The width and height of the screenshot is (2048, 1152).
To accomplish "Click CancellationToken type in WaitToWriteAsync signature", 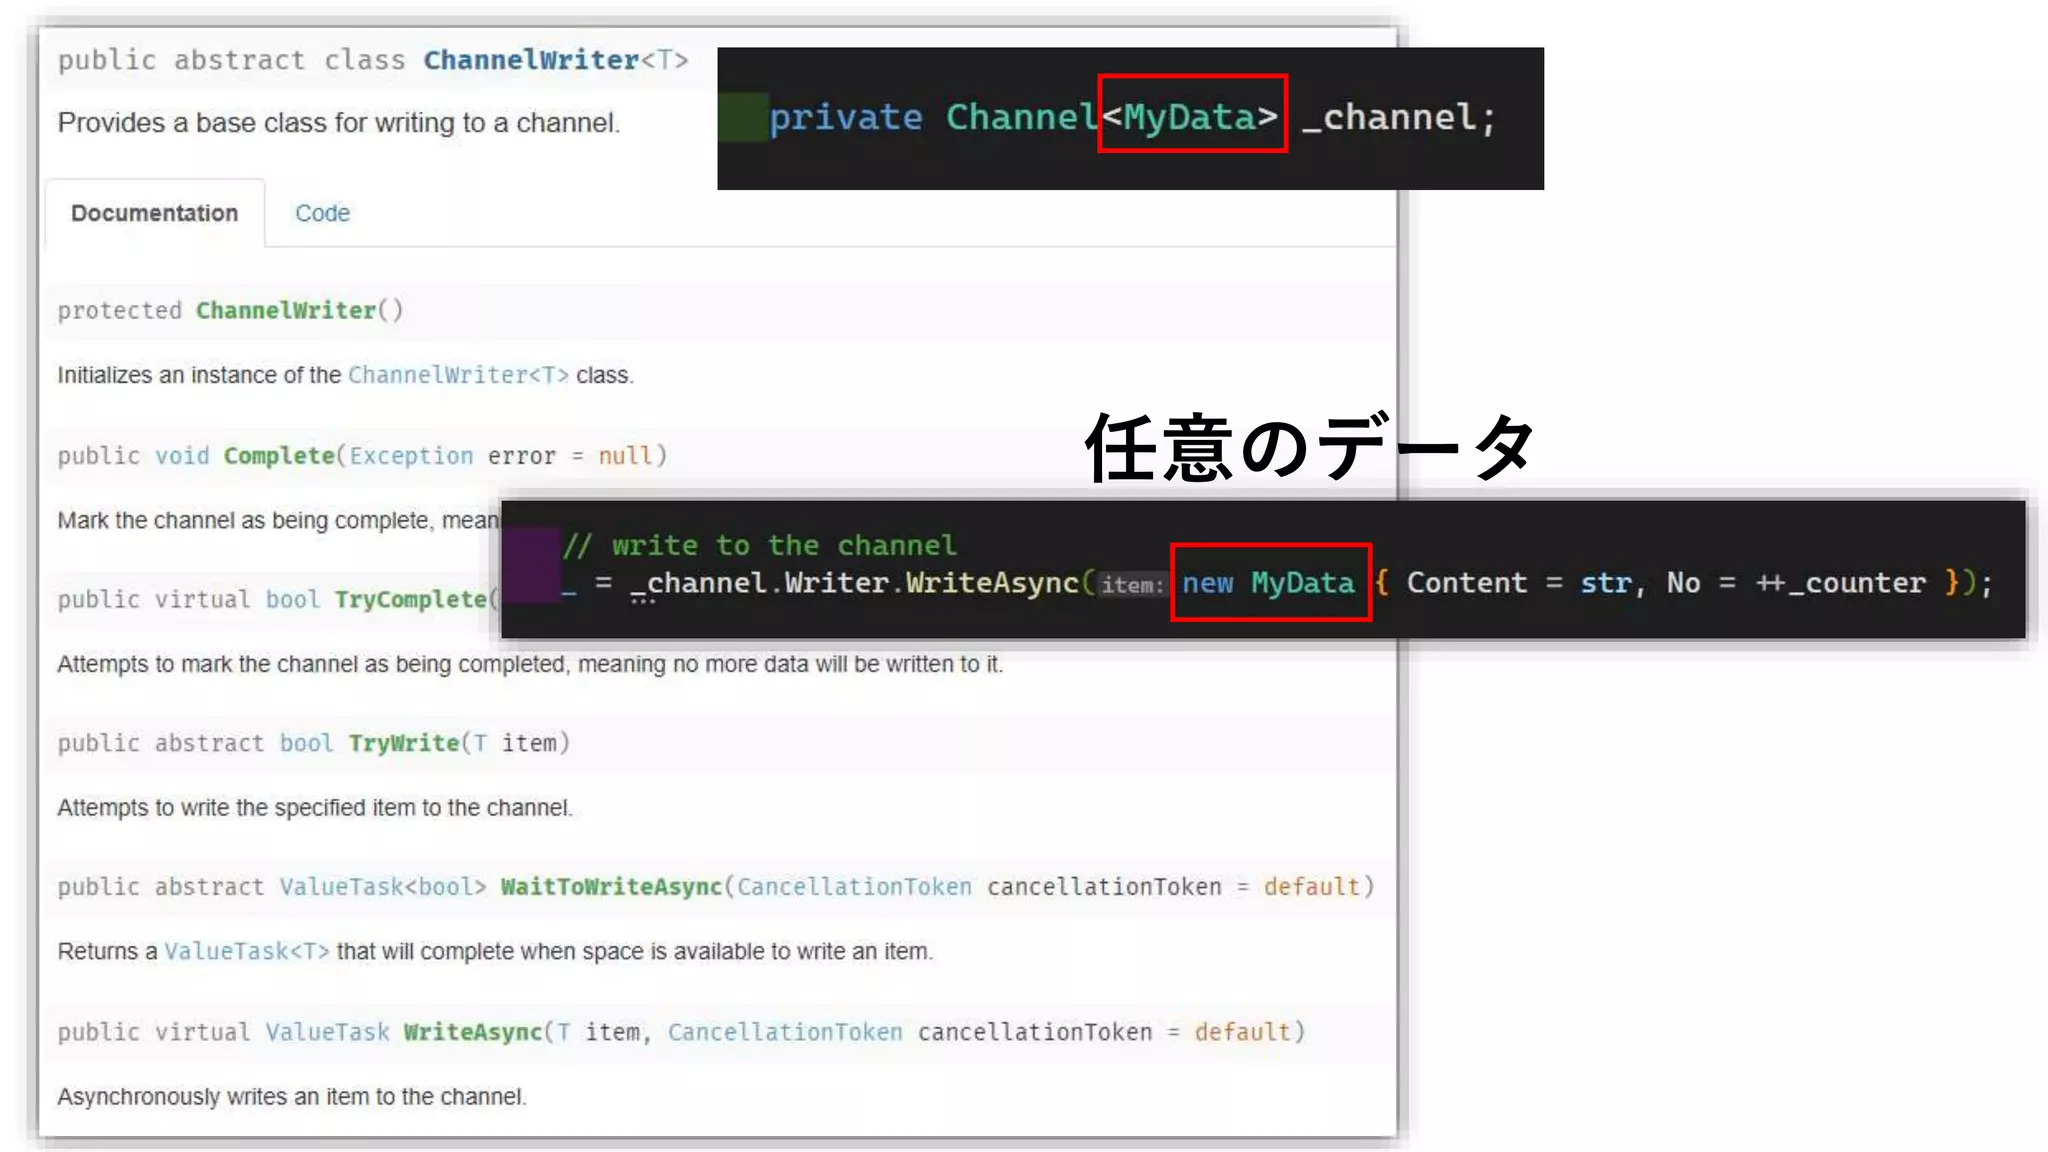I will click(x=854, y=887).
